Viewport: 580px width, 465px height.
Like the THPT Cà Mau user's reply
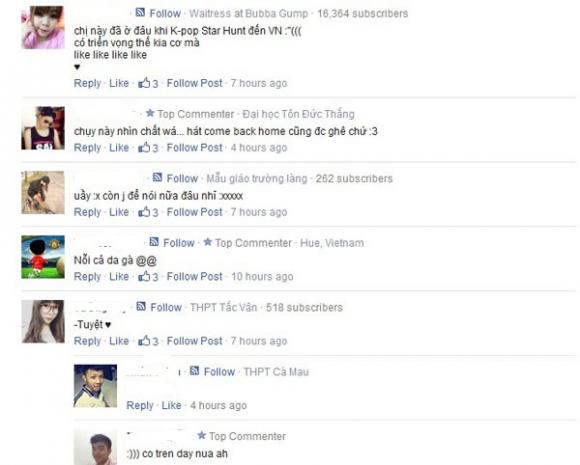171,405
